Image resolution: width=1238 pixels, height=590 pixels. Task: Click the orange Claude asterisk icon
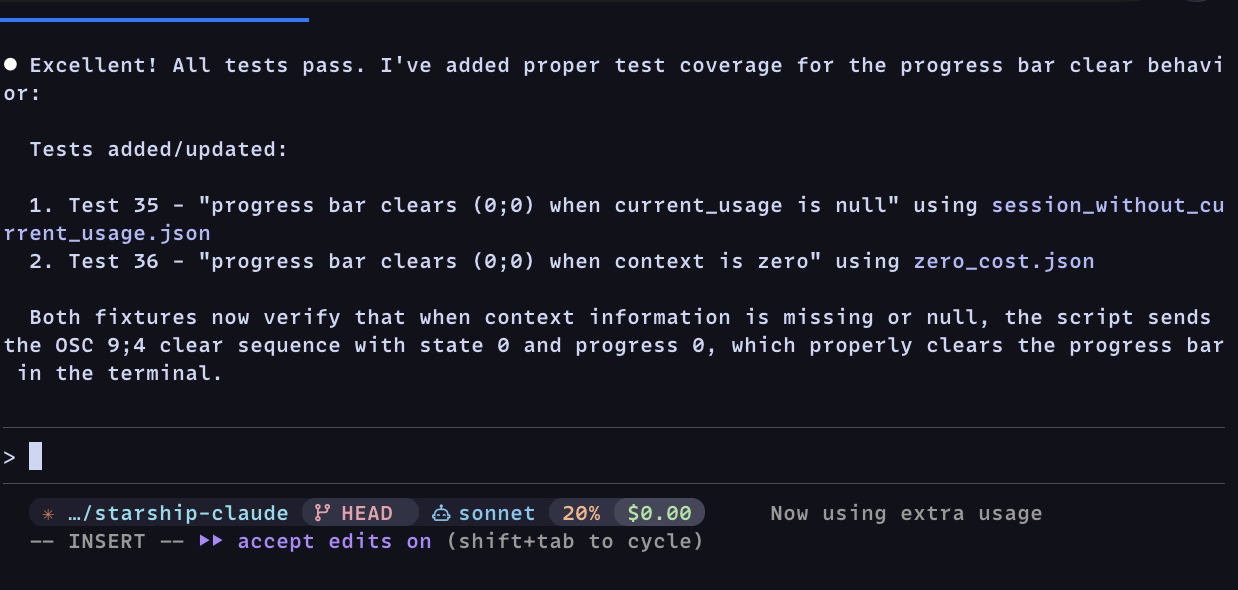click(x=48, y=514)
